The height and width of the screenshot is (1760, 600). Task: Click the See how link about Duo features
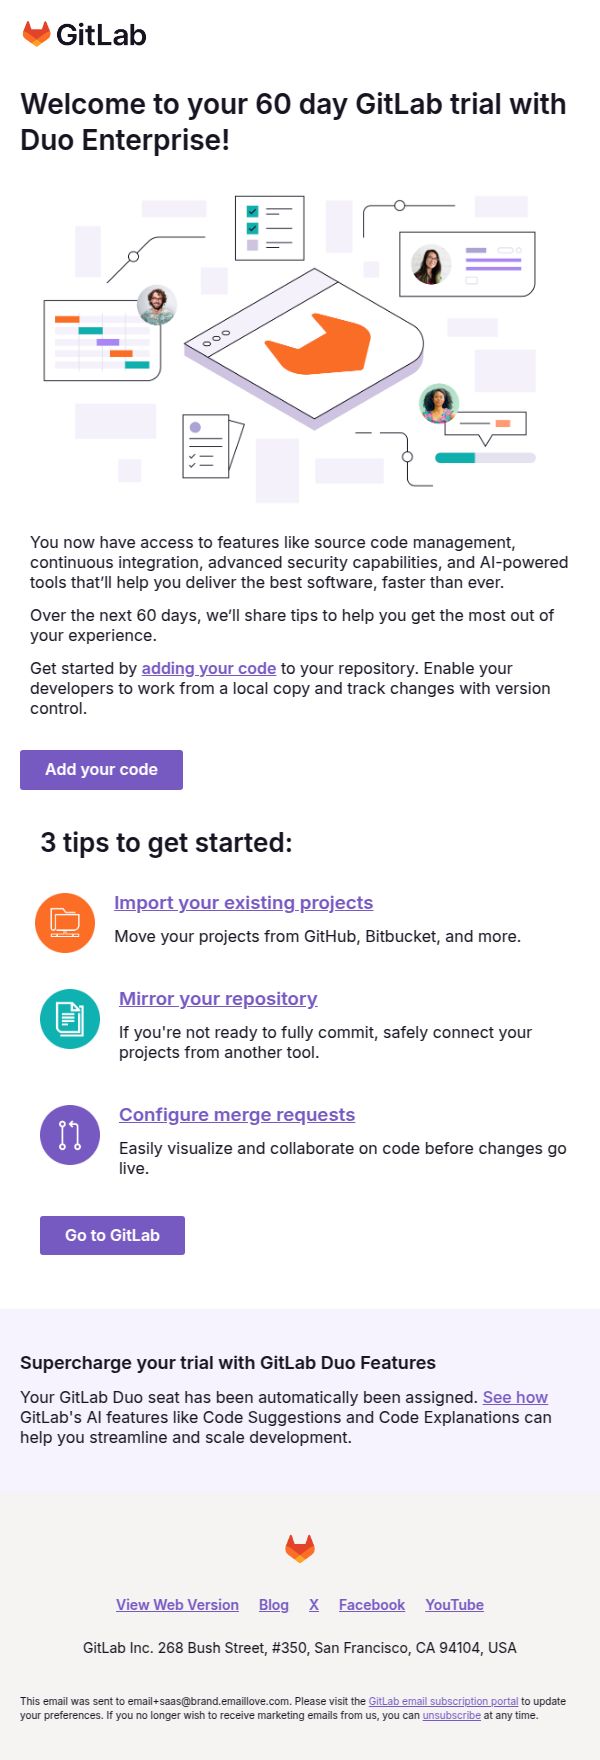tap(514, 1397)
